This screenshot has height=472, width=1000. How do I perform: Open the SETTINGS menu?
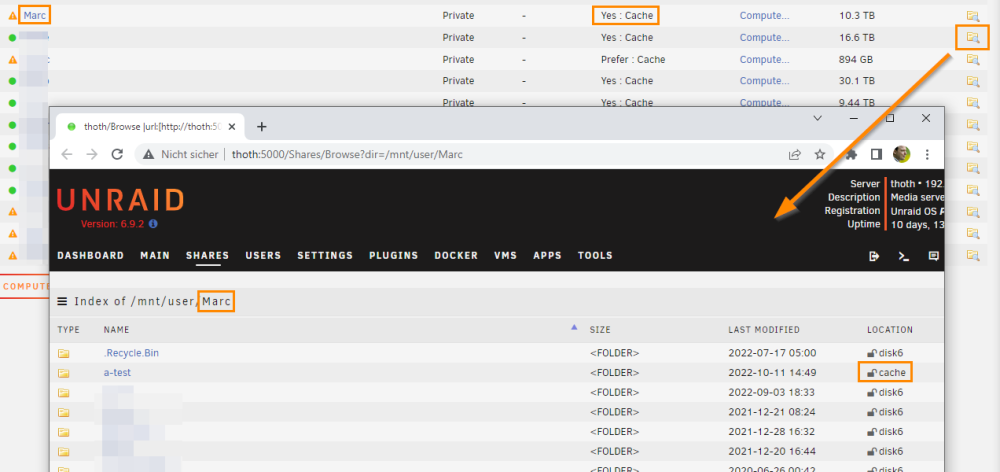tap(325, 255)
